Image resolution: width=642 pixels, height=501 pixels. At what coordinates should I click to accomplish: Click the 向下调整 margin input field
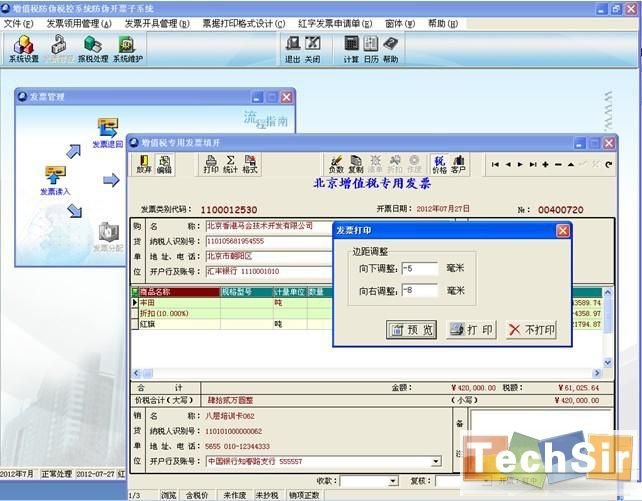(420, 269)
